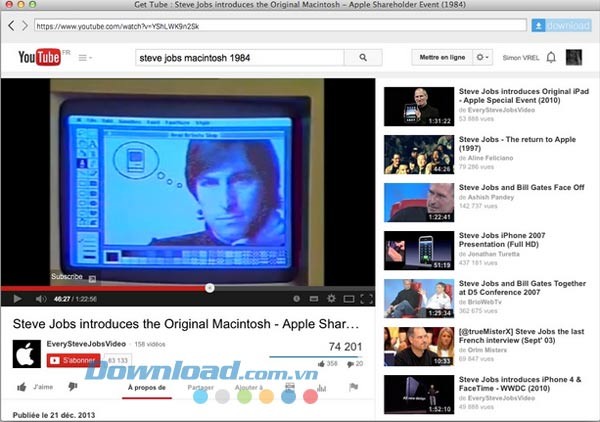Click the 74 201 view count

(x=345, y=347)
